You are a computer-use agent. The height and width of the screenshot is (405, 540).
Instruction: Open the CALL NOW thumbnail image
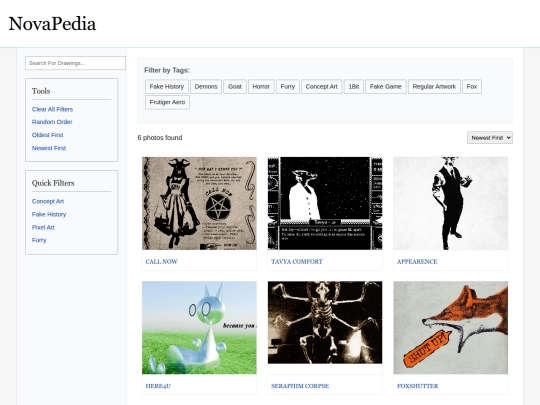coord(199,203)
